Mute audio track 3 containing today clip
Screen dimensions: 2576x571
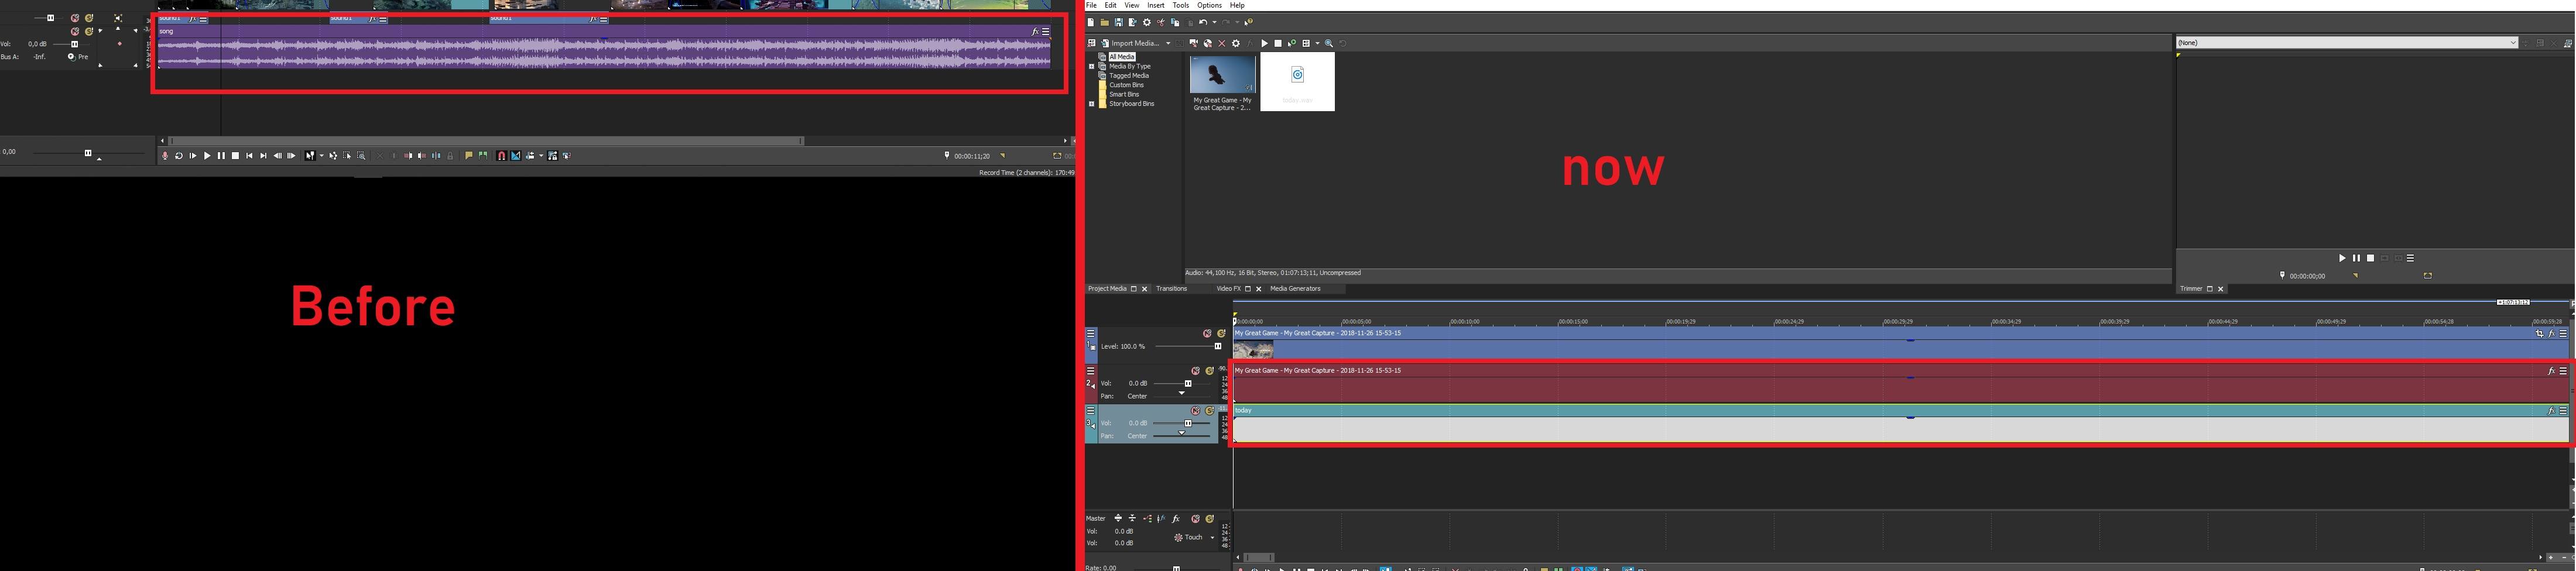point(1195,411)
